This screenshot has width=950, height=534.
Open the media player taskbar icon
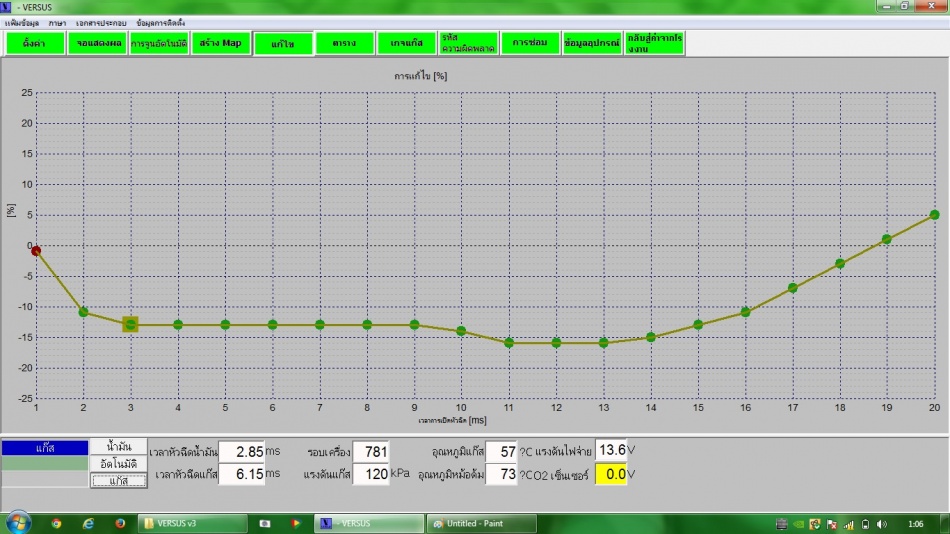pos(296,524)
